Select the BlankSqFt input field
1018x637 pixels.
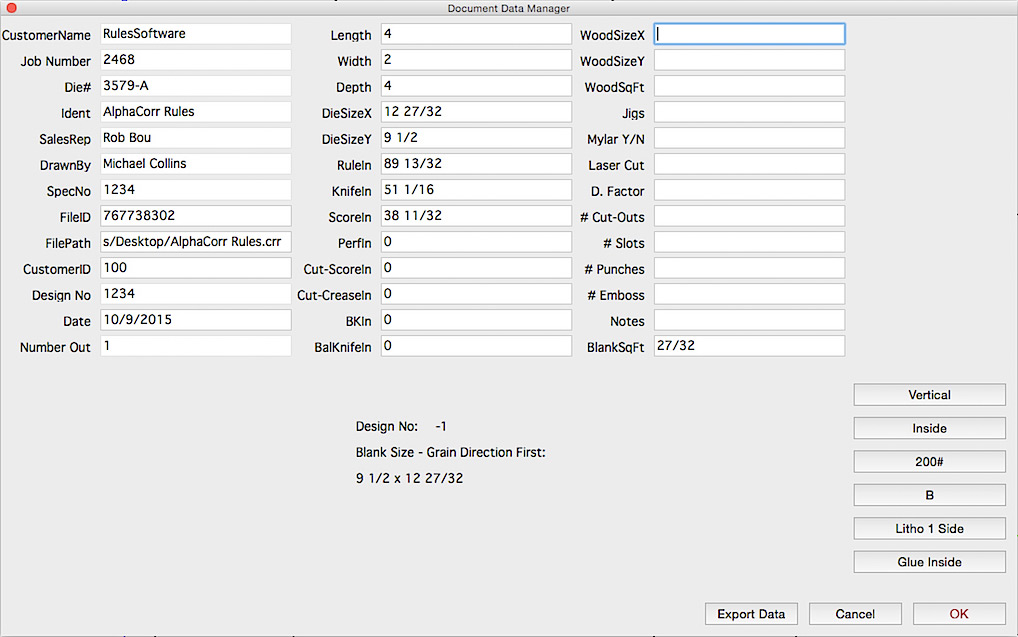pyautogui.click(x=749, y=346)
